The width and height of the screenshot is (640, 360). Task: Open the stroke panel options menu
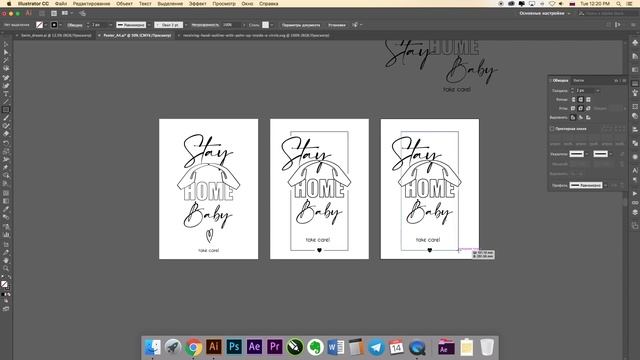[x=624, y=80]
